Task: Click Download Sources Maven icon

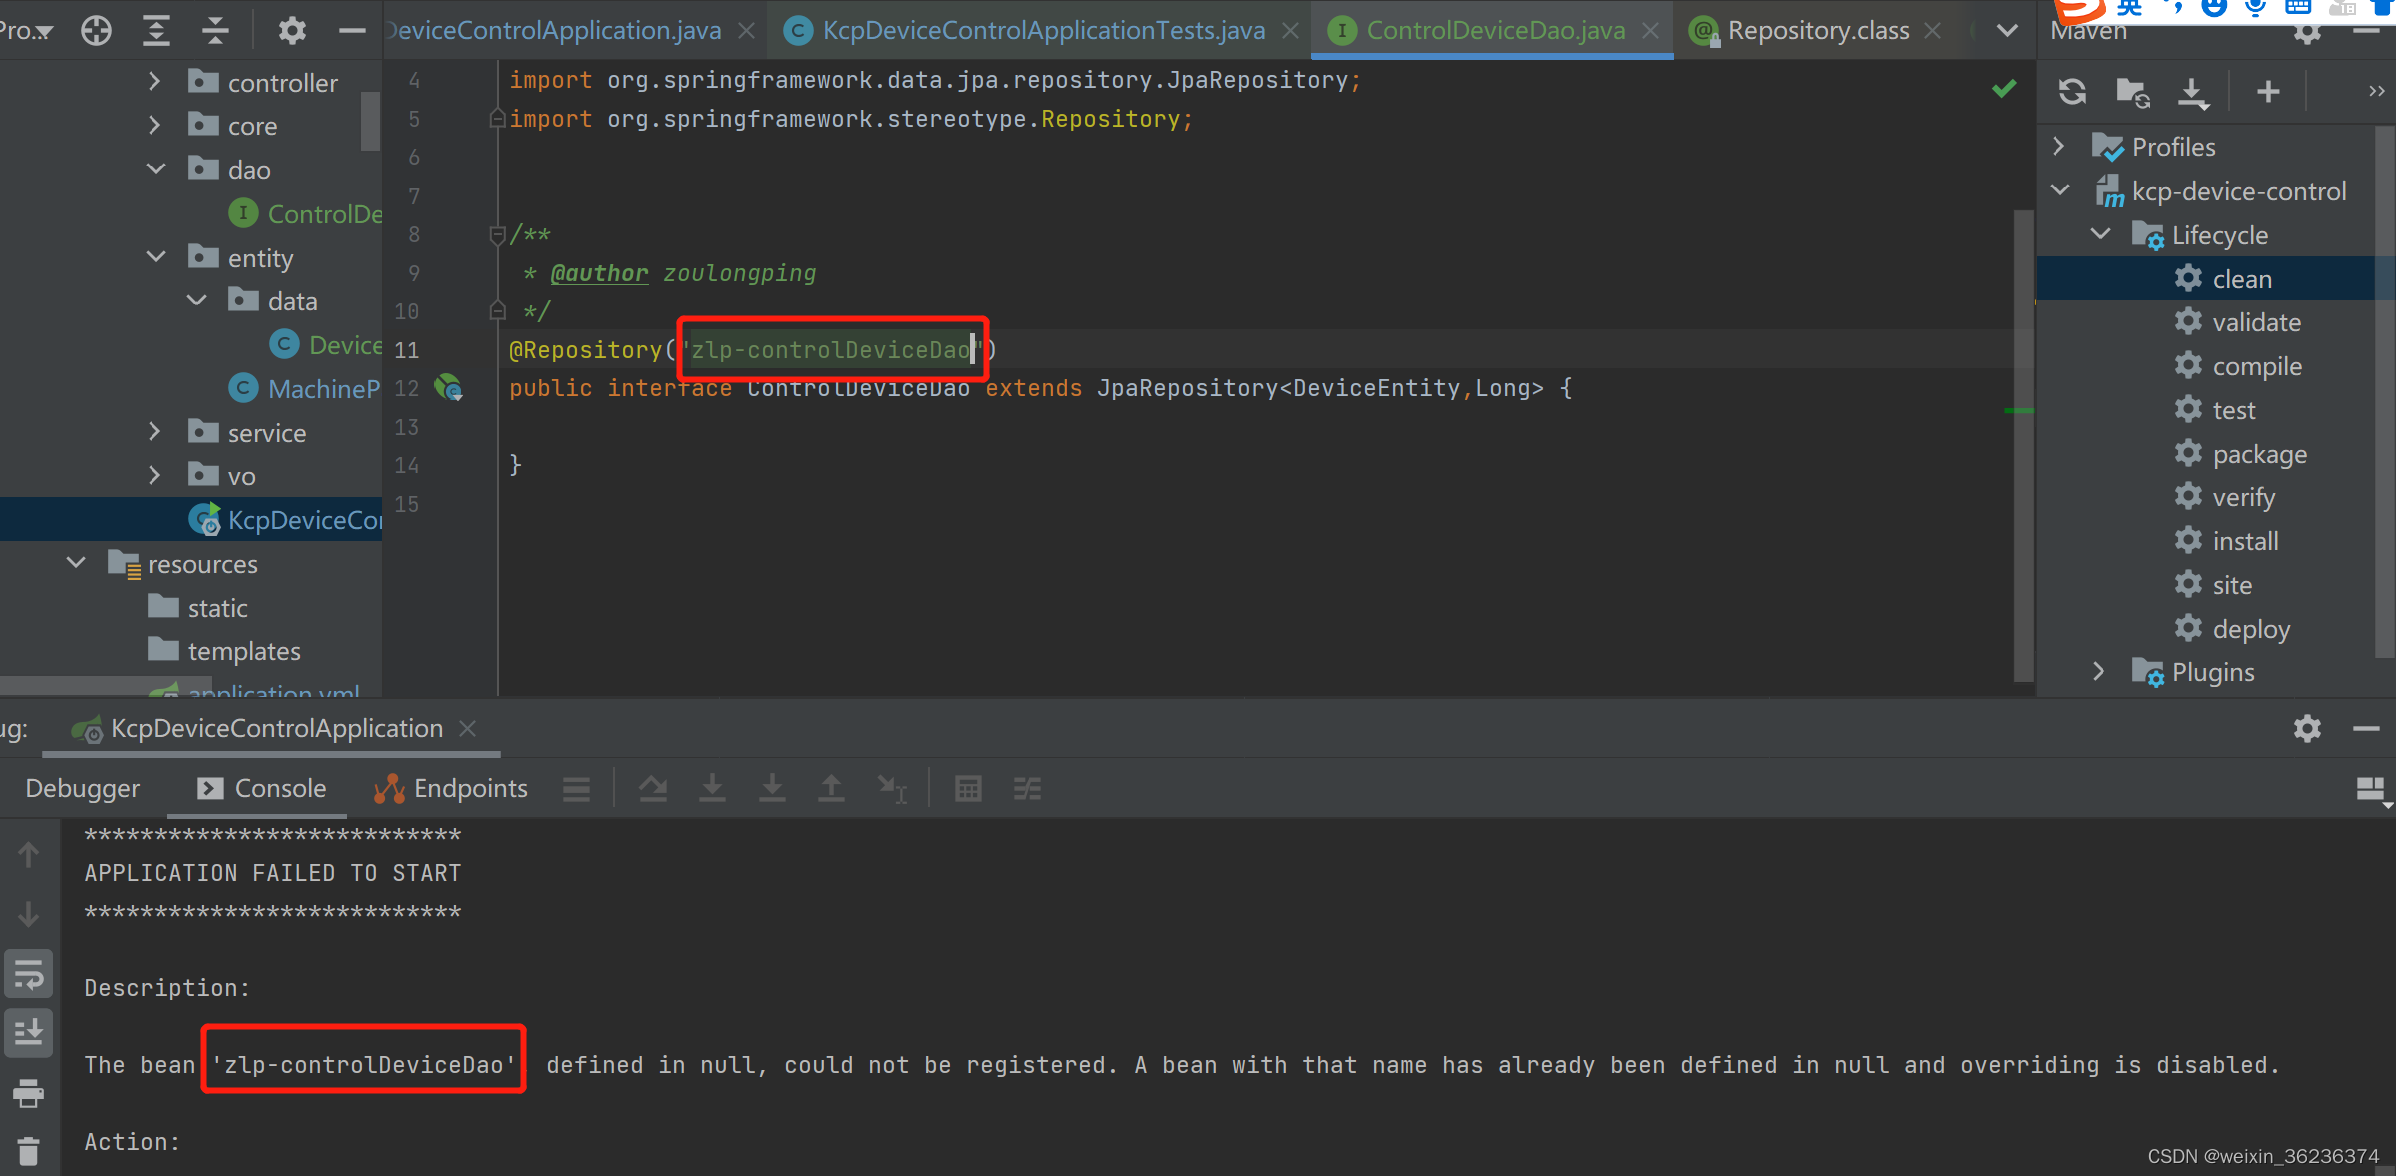Action: [2193, 91]
